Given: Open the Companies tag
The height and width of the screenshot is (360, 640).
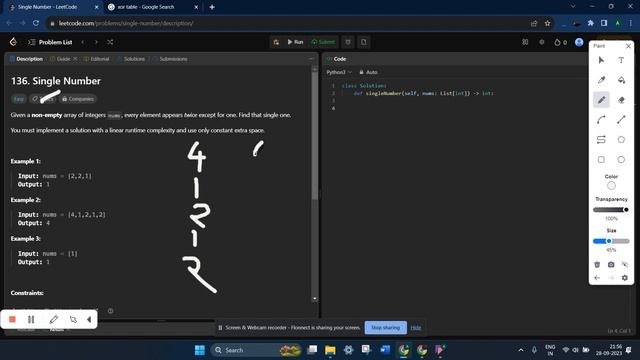Looking at the screenshot, I should (78, 99).
